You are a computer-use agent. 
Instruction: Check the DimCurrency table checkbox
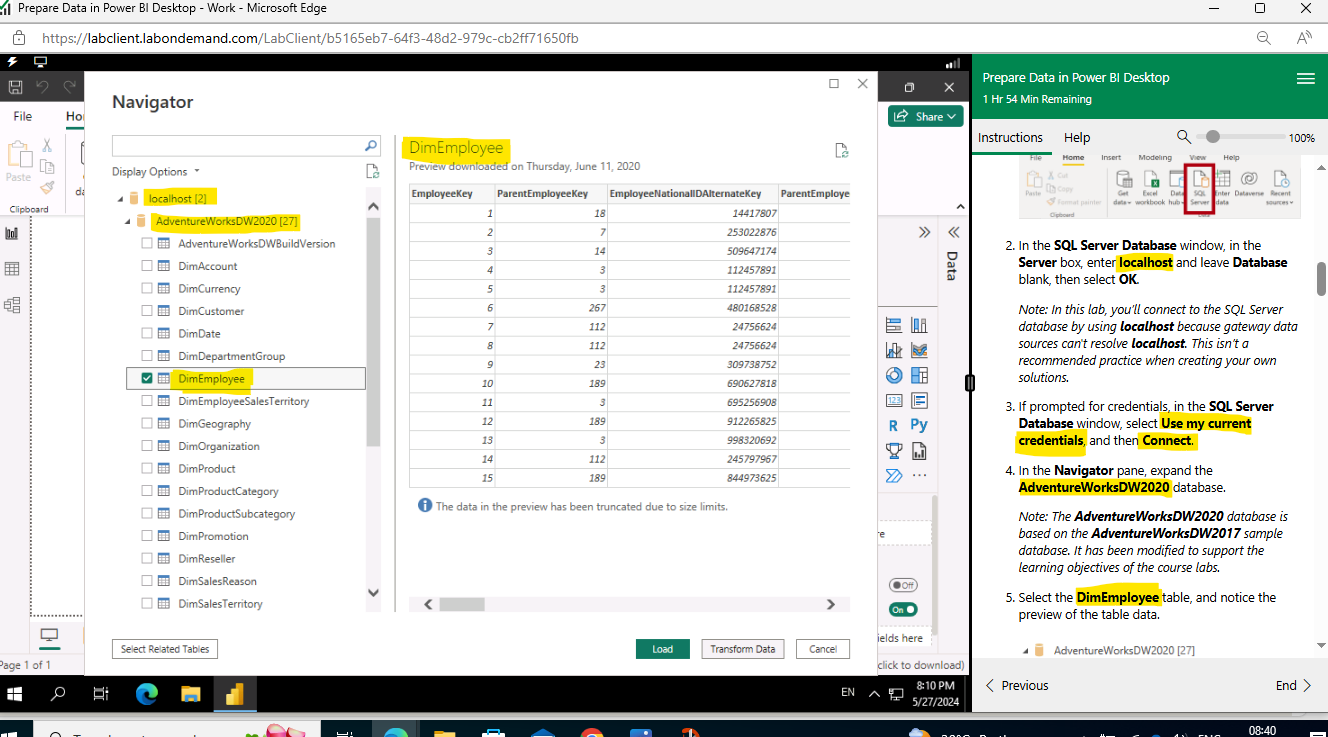[147, 288]
